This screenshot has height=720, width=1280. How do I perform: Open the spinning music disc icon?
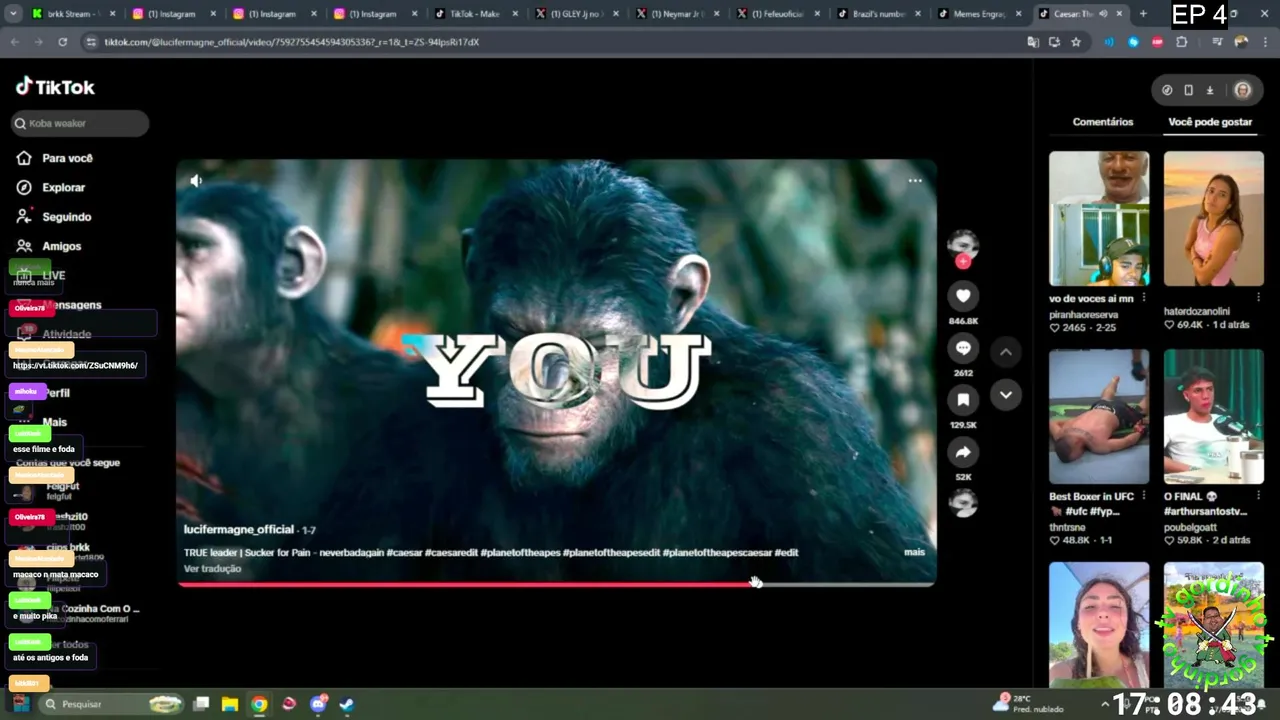point(963,503)
